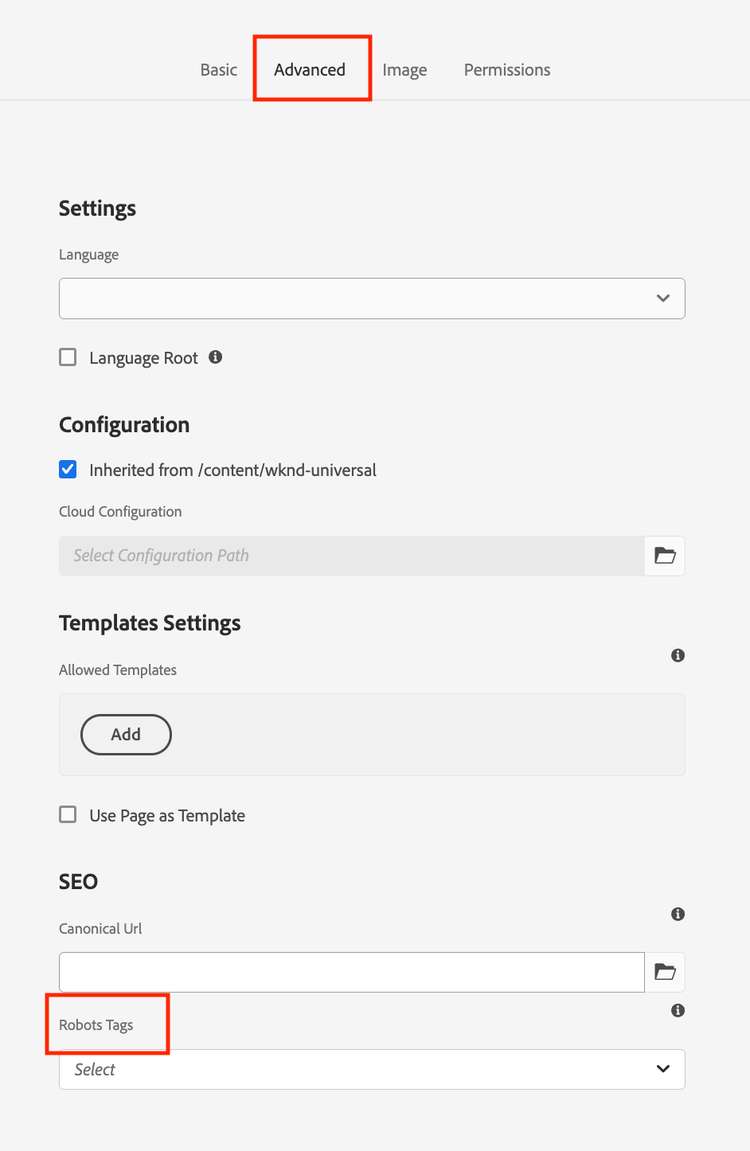Viewport: 750px width, 1151px height.
Task: Go to the Permissions tab
Action: coord(507,70)
